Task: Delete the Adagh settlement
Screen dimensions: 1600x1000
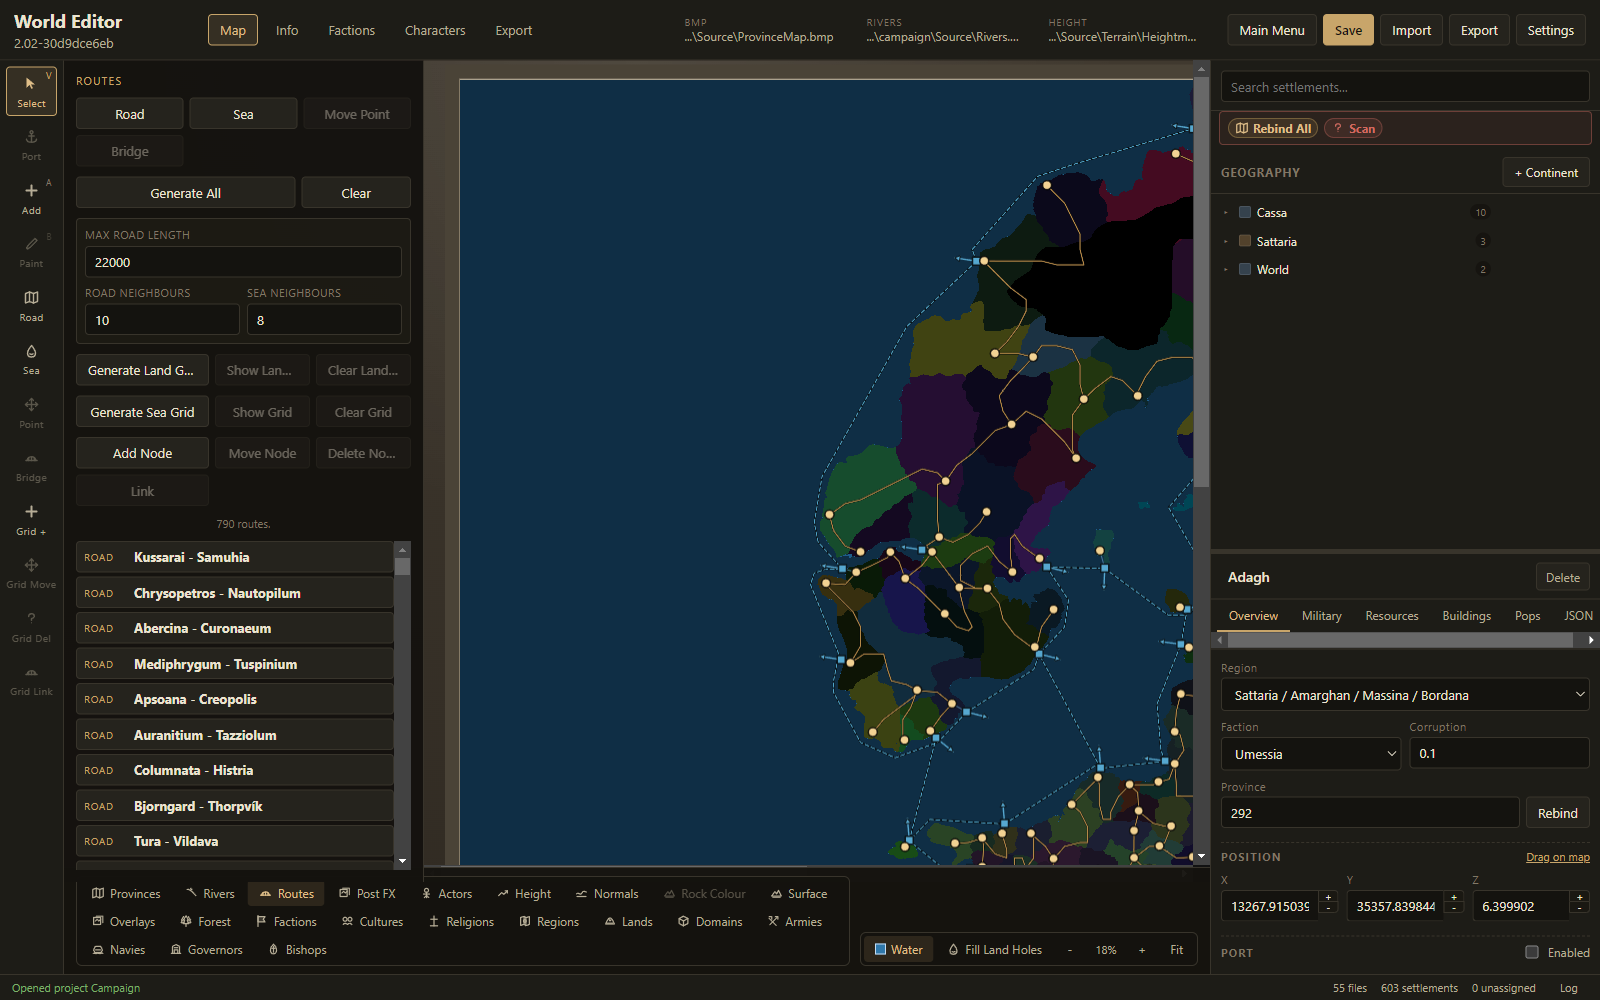Action: (1562, 577)
